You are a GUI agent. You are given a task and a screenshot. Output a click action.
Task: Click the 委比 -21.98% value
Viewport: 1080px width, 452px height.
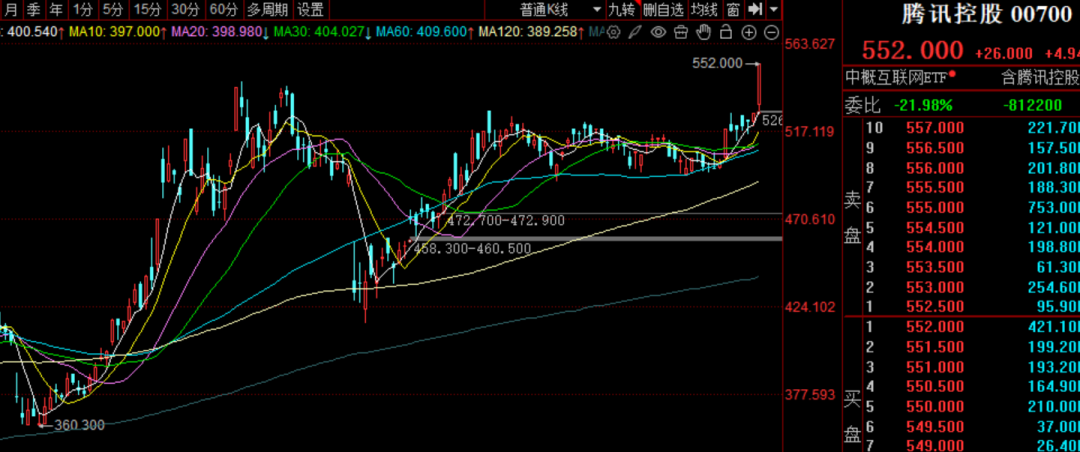click(x=923, y=105)
